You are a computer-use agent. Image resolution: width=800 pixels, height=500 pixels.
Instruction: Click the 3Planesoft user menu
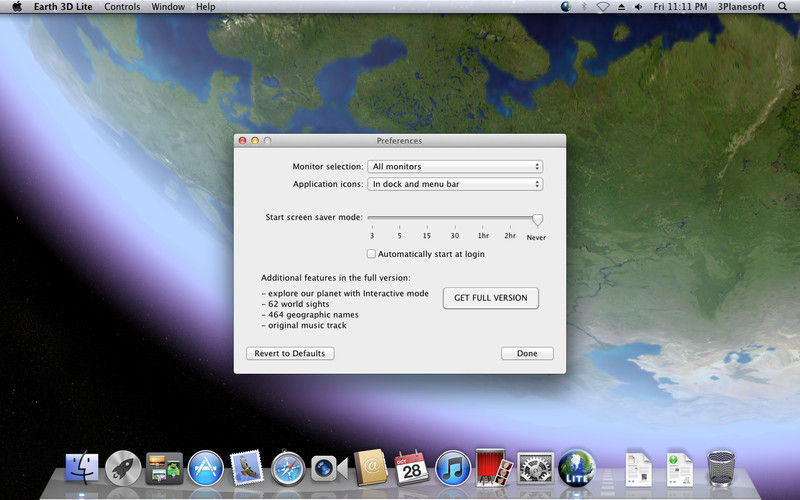[741, 7]
